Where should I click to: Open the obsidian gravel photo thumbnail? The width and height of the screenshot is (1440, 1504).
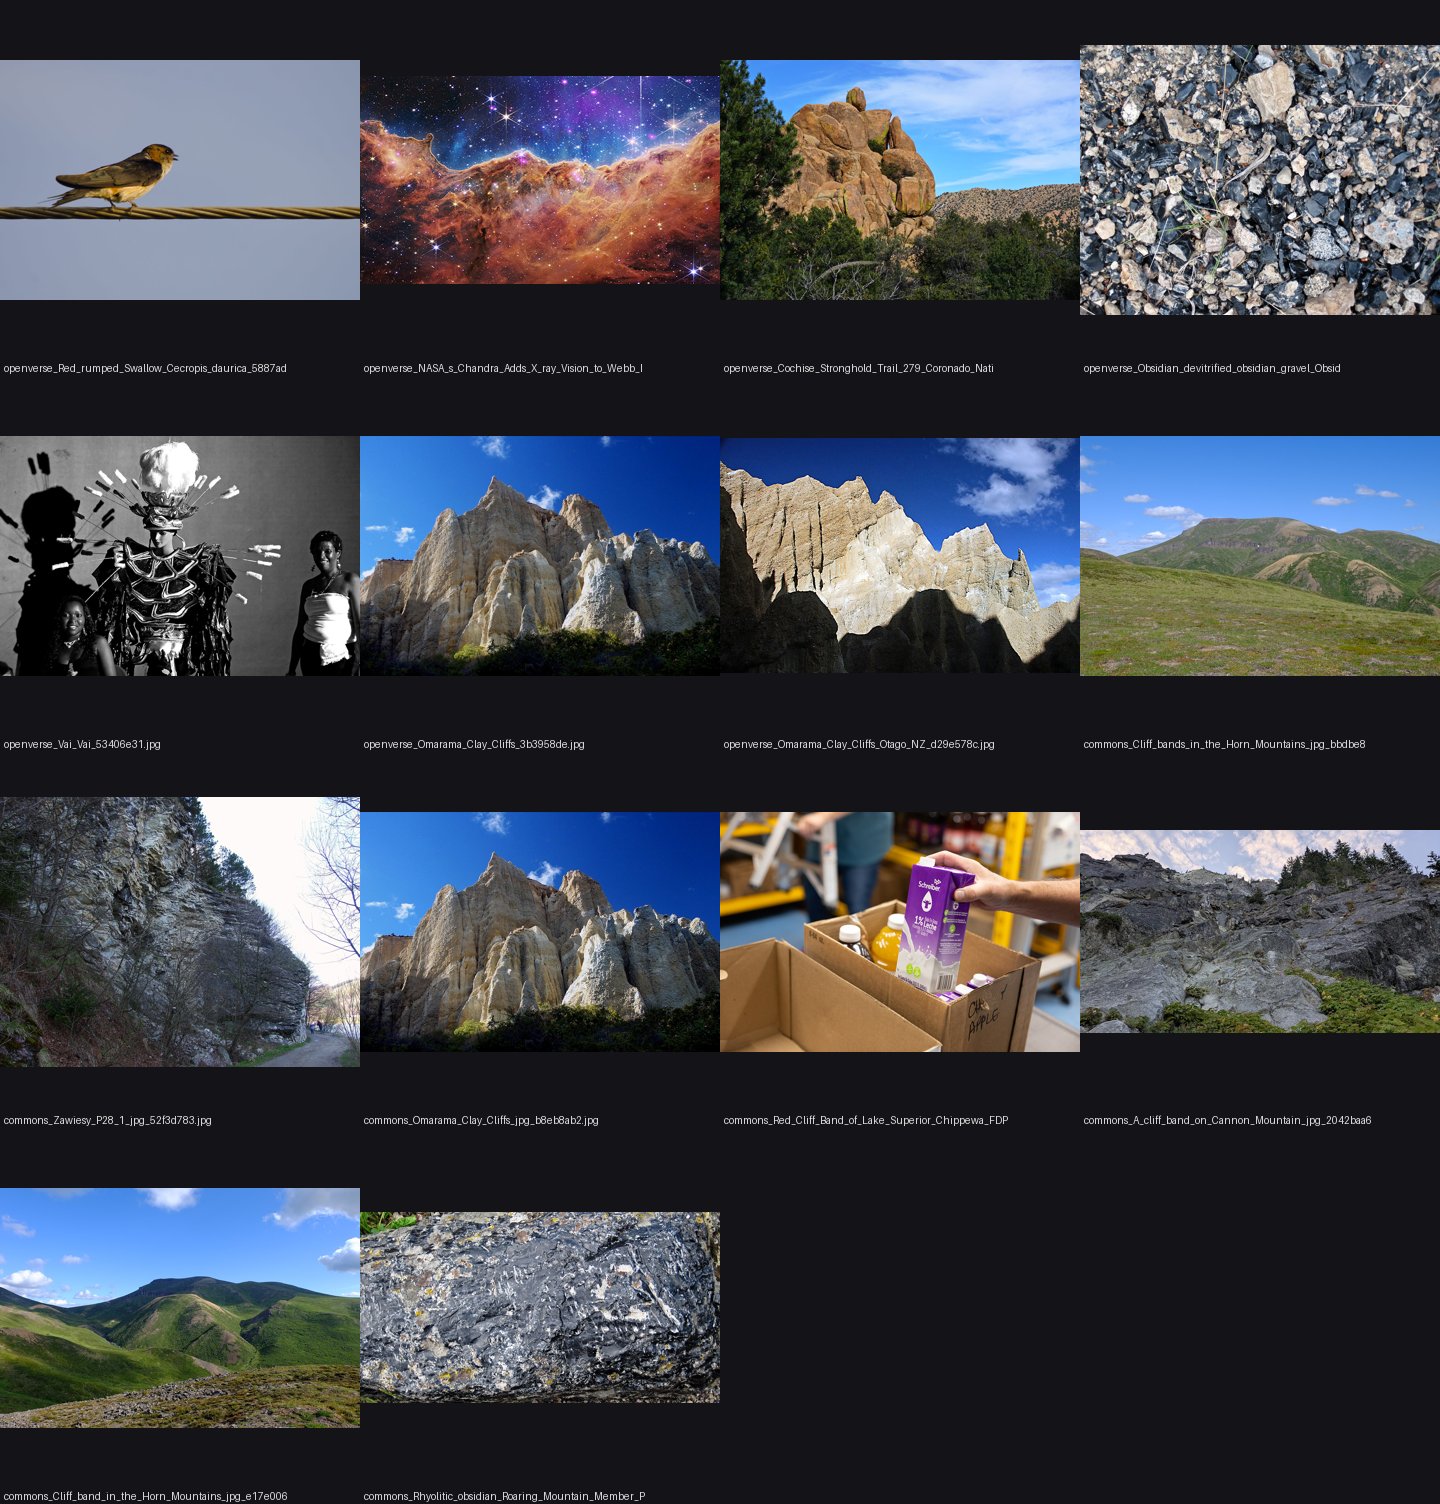tap(1260, 180)
